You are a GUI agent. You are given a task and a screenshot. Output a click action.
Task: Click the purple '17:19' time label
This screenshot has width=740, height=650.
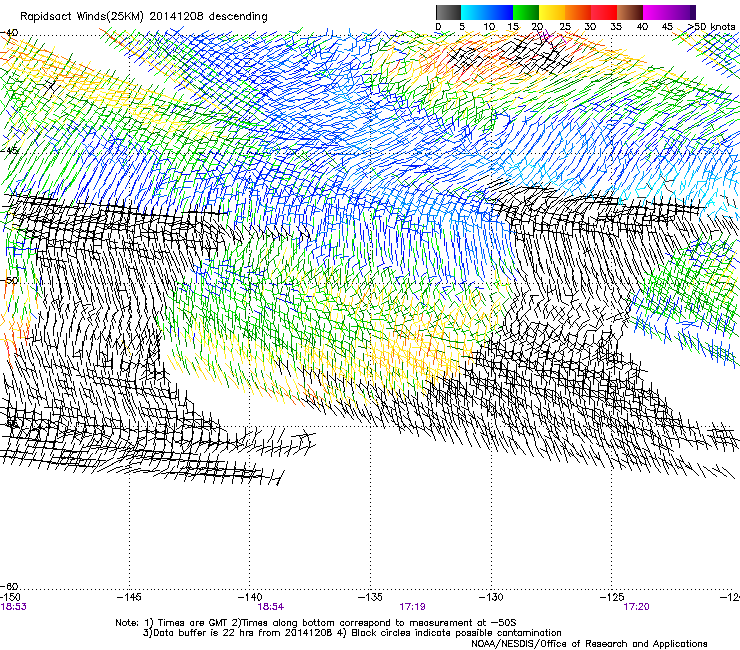(412, 607)
